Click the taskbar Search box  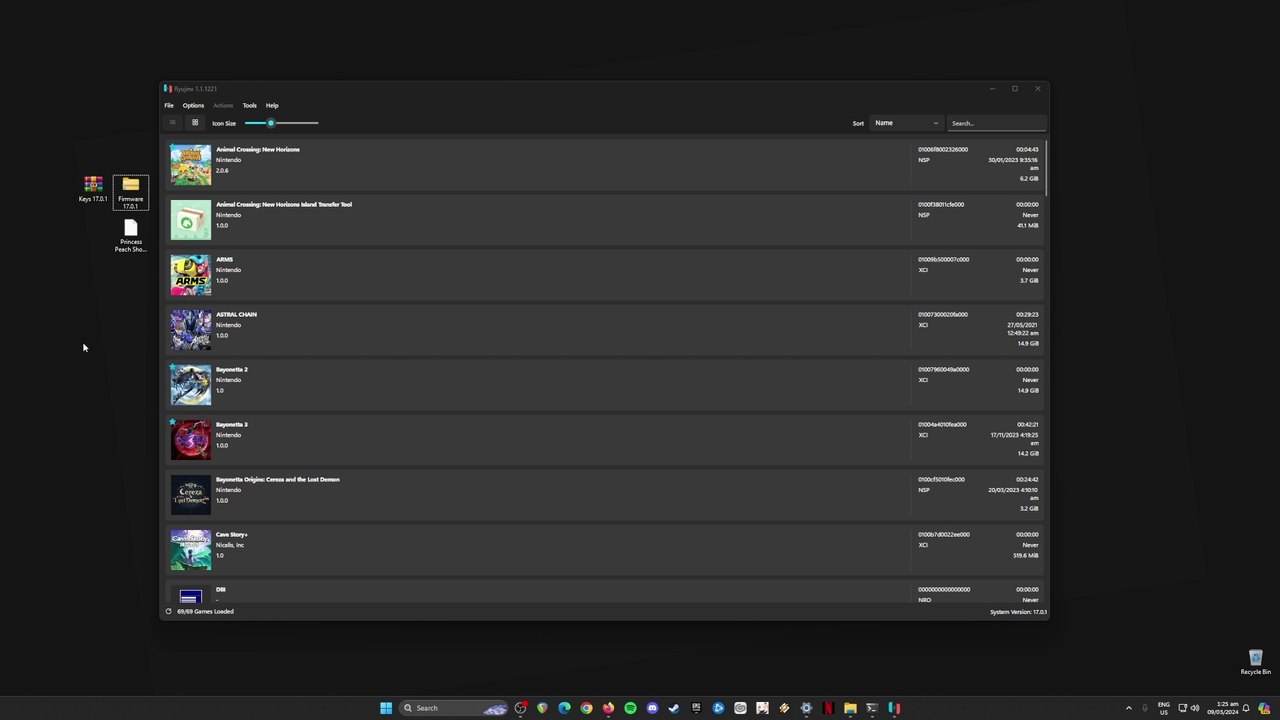pyautogui.click(x=454, y=708)
